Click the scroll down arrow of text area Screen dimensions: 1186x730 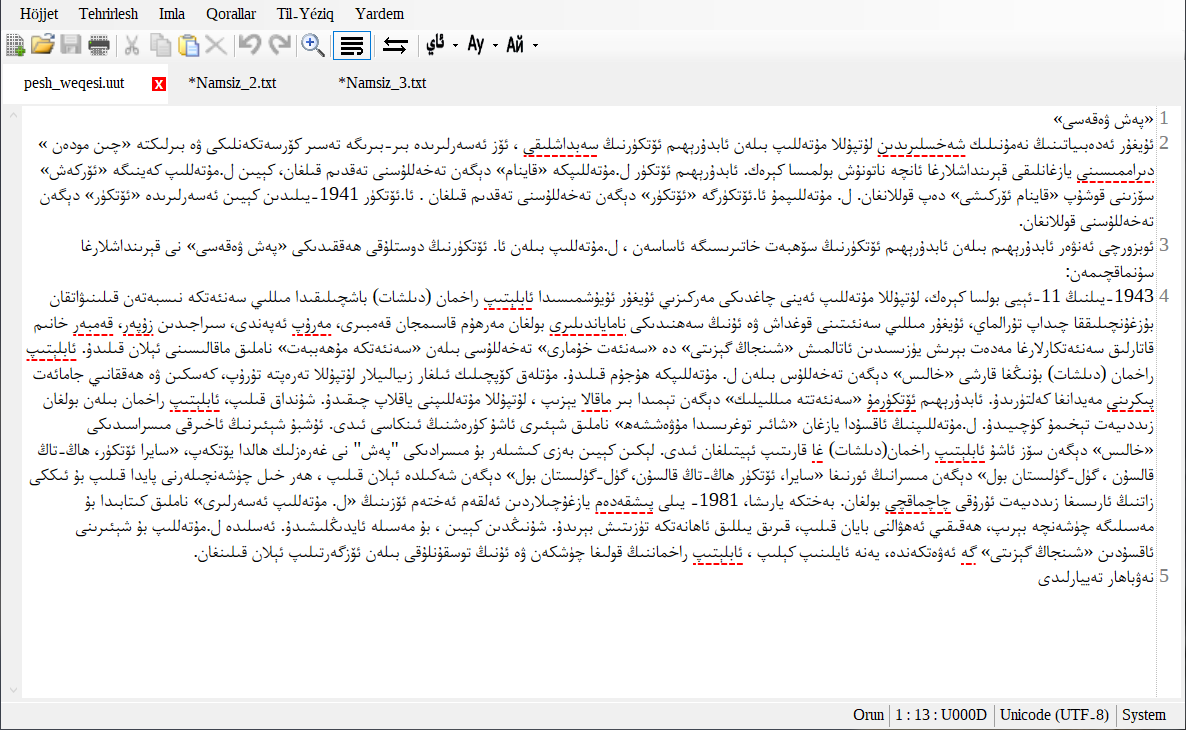pos(13,690)
